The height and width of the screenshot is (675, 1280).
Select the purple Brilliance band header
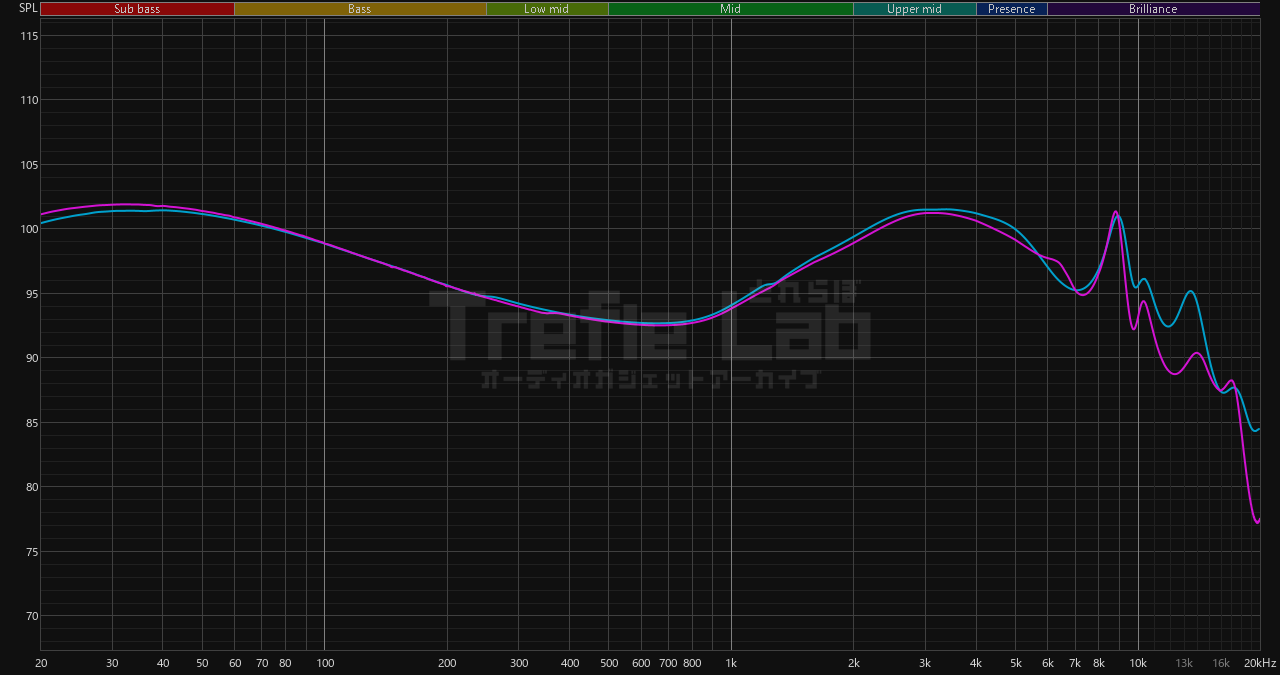[x=1153, y=9]
